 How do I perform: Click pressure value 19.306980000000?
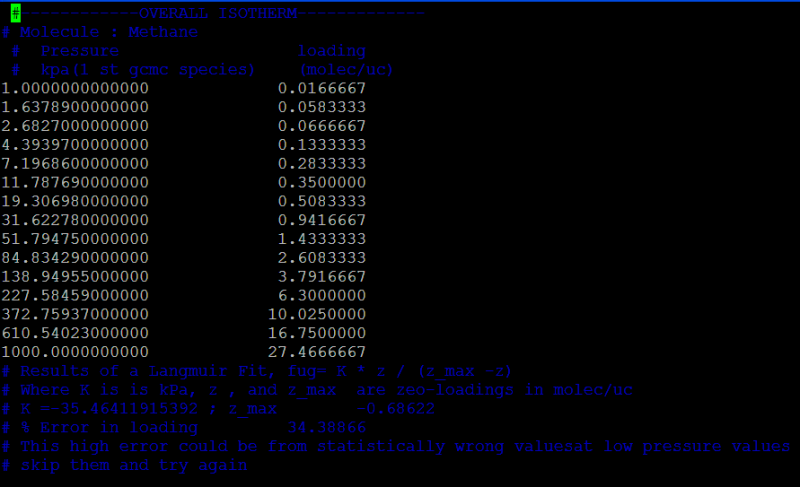pyautogui.click(x=75, y=201)
